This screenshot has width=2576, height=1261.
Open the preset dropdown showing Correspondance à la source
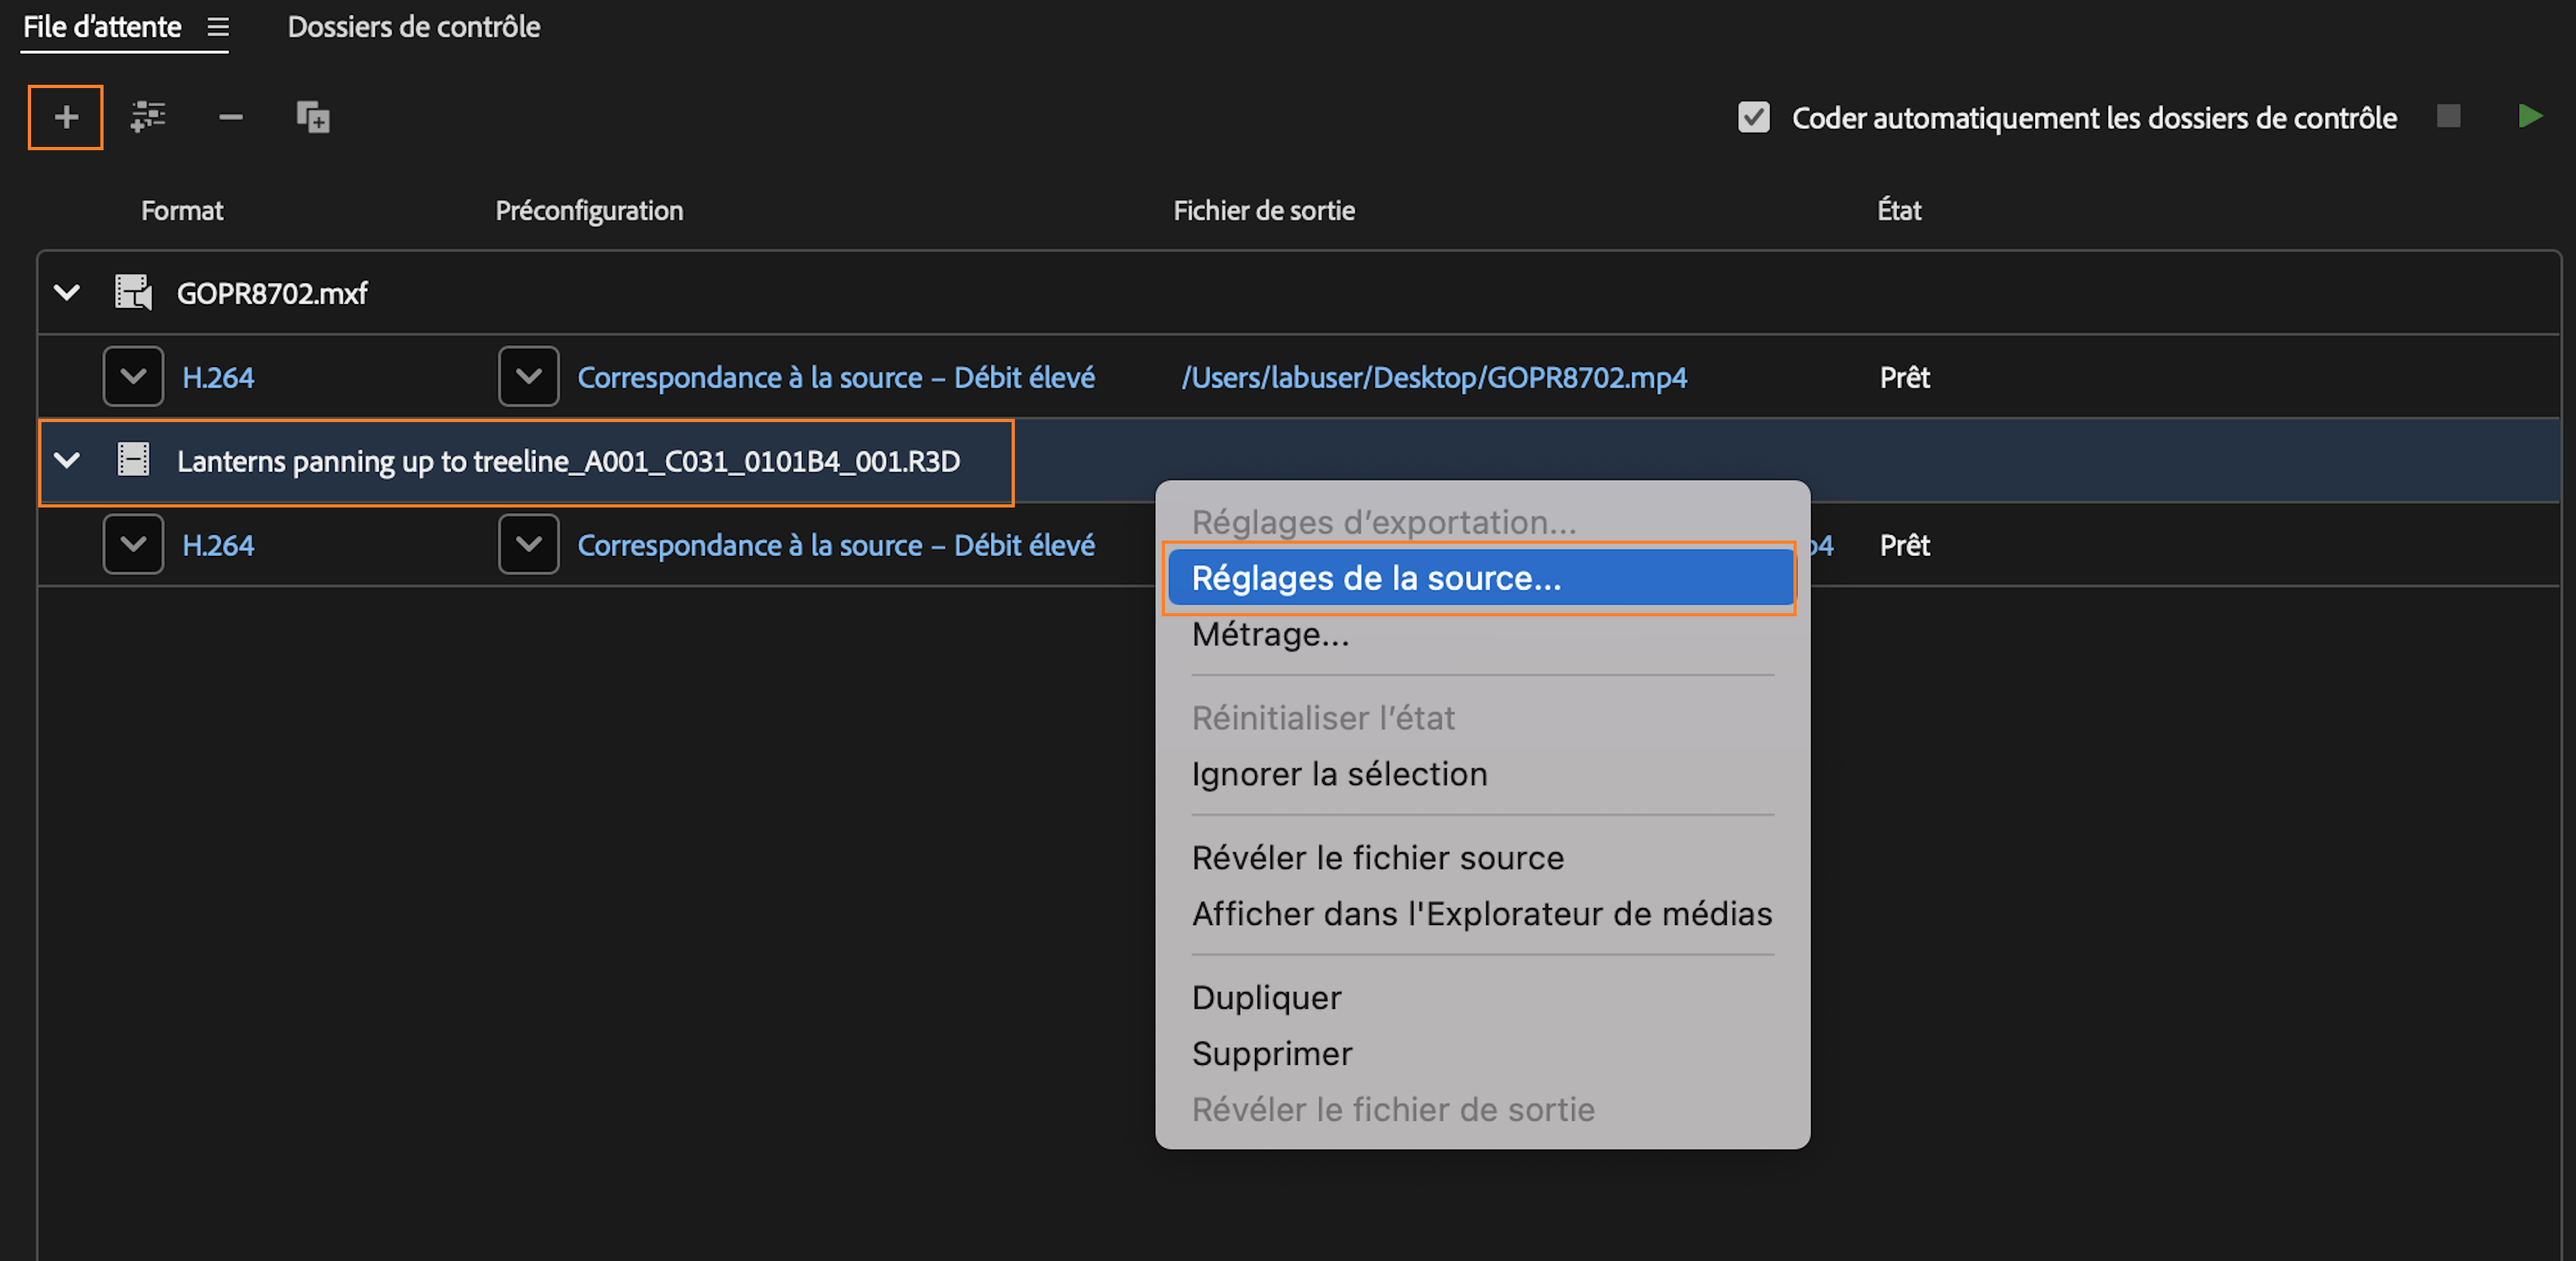coord(528,376)
